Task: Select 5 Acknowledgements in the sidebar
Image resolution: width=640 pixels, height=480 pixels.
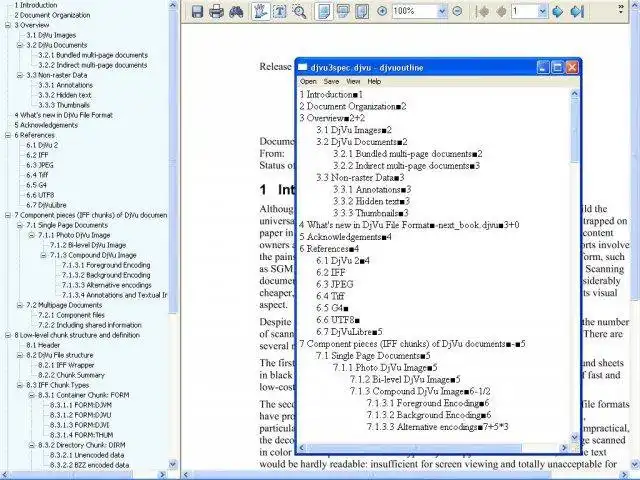Action: [46, 125]
